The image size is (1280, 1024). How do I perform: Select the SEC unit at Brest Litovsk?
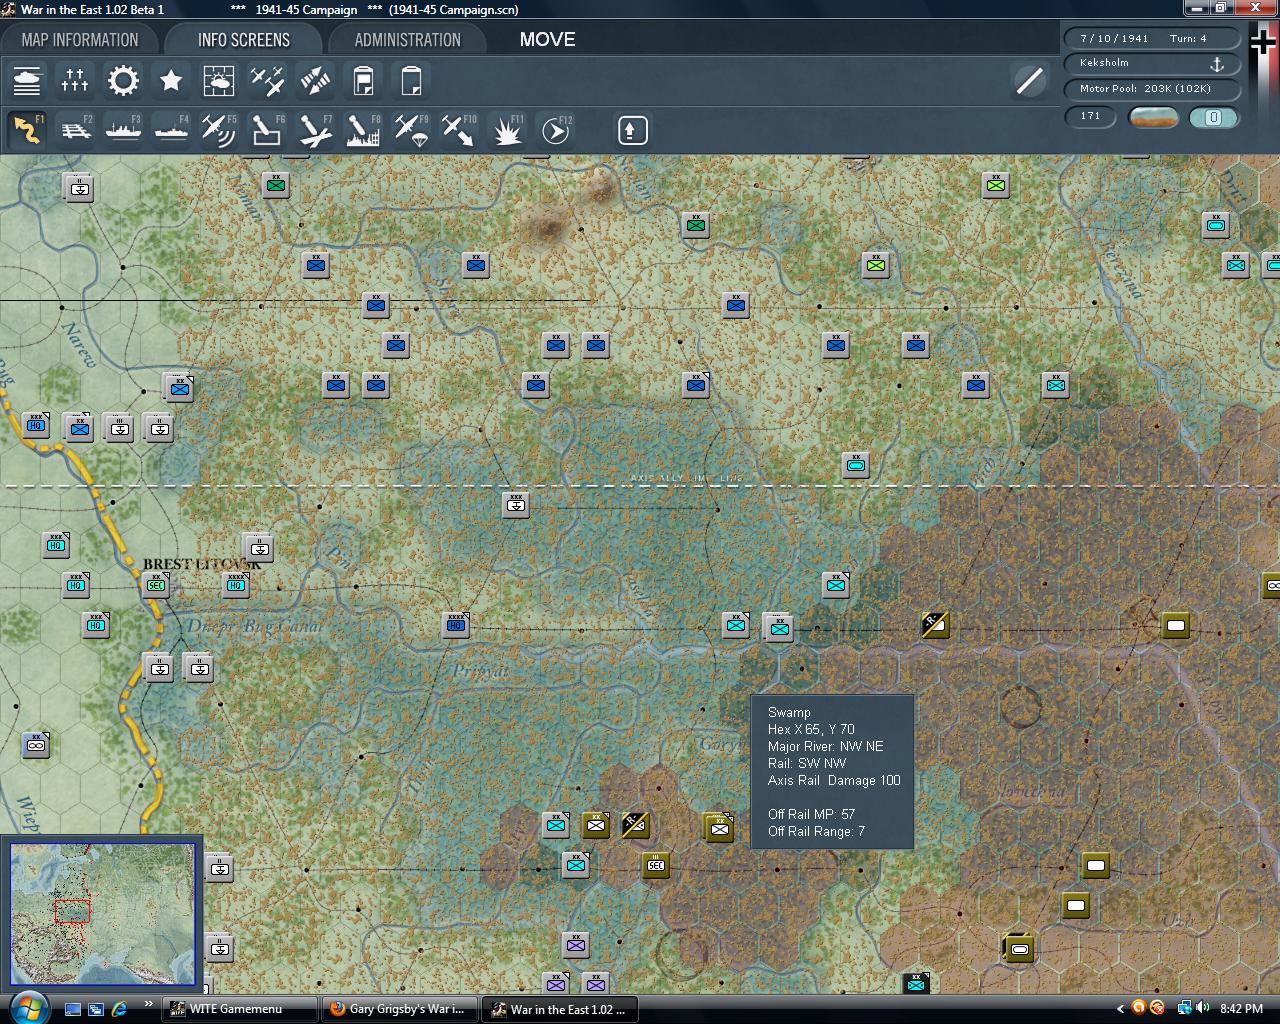click(x=155, y=585)
